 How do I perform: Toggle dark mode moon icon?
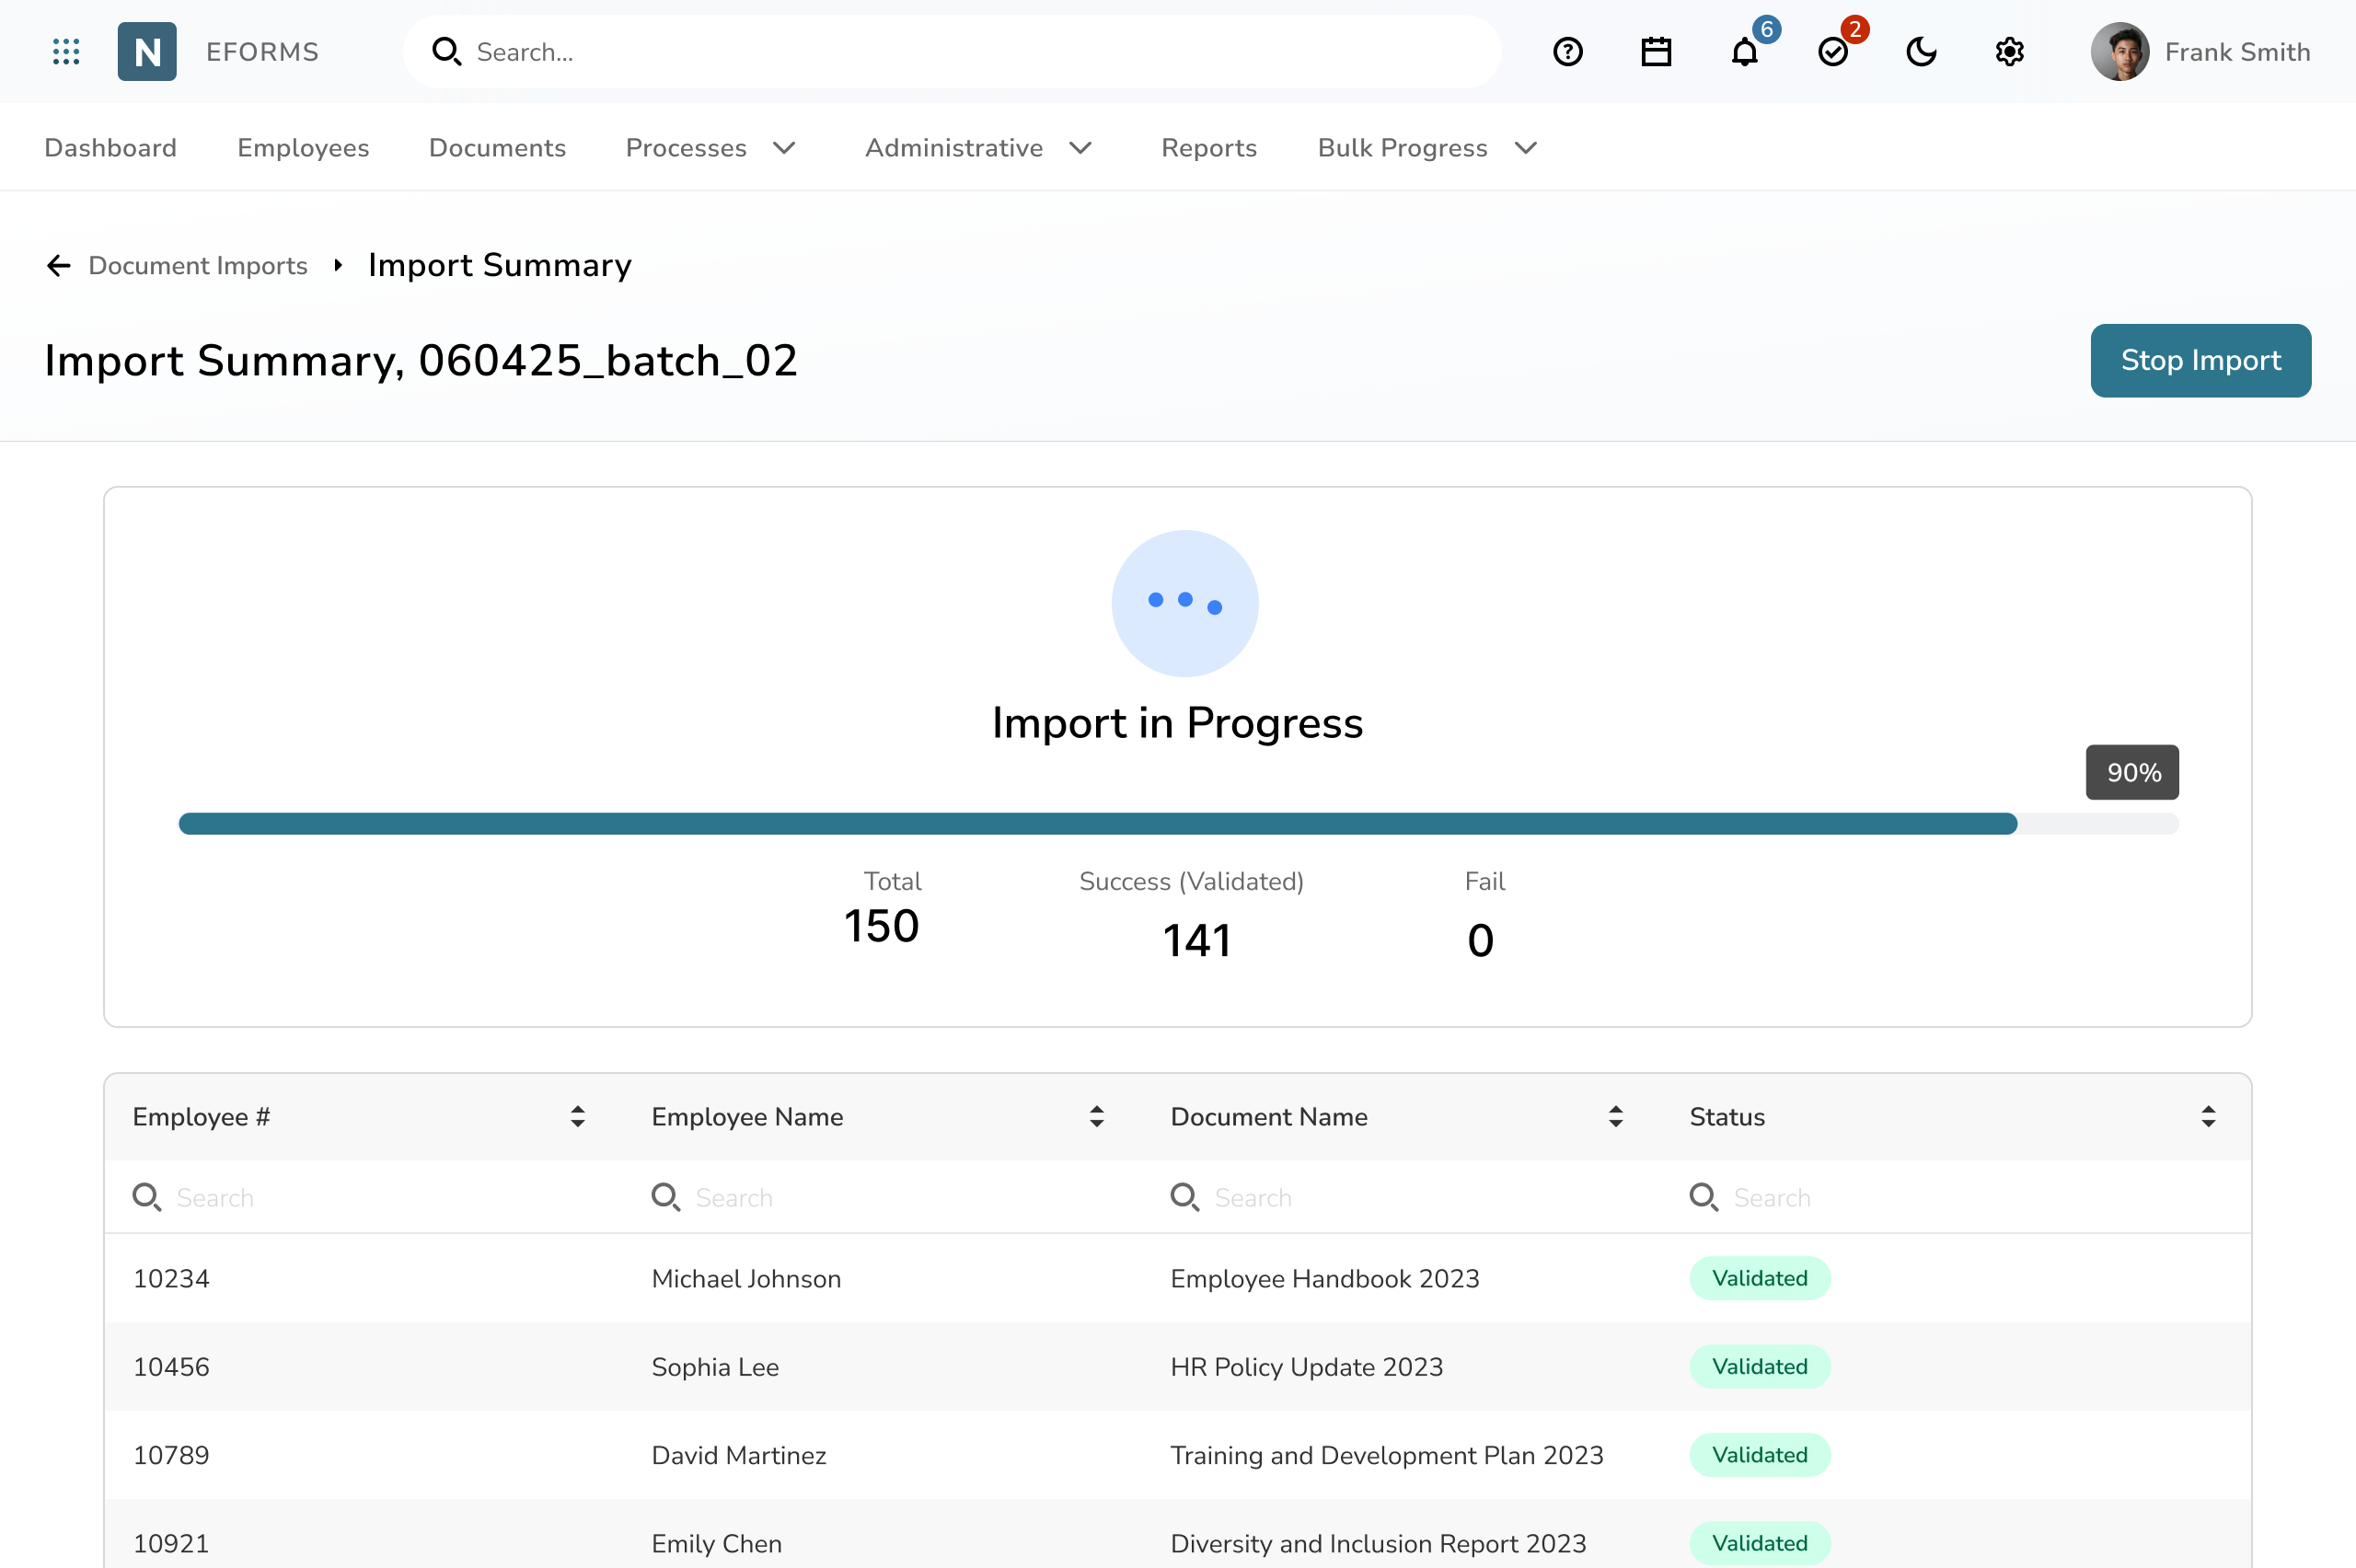(1921, 52)
